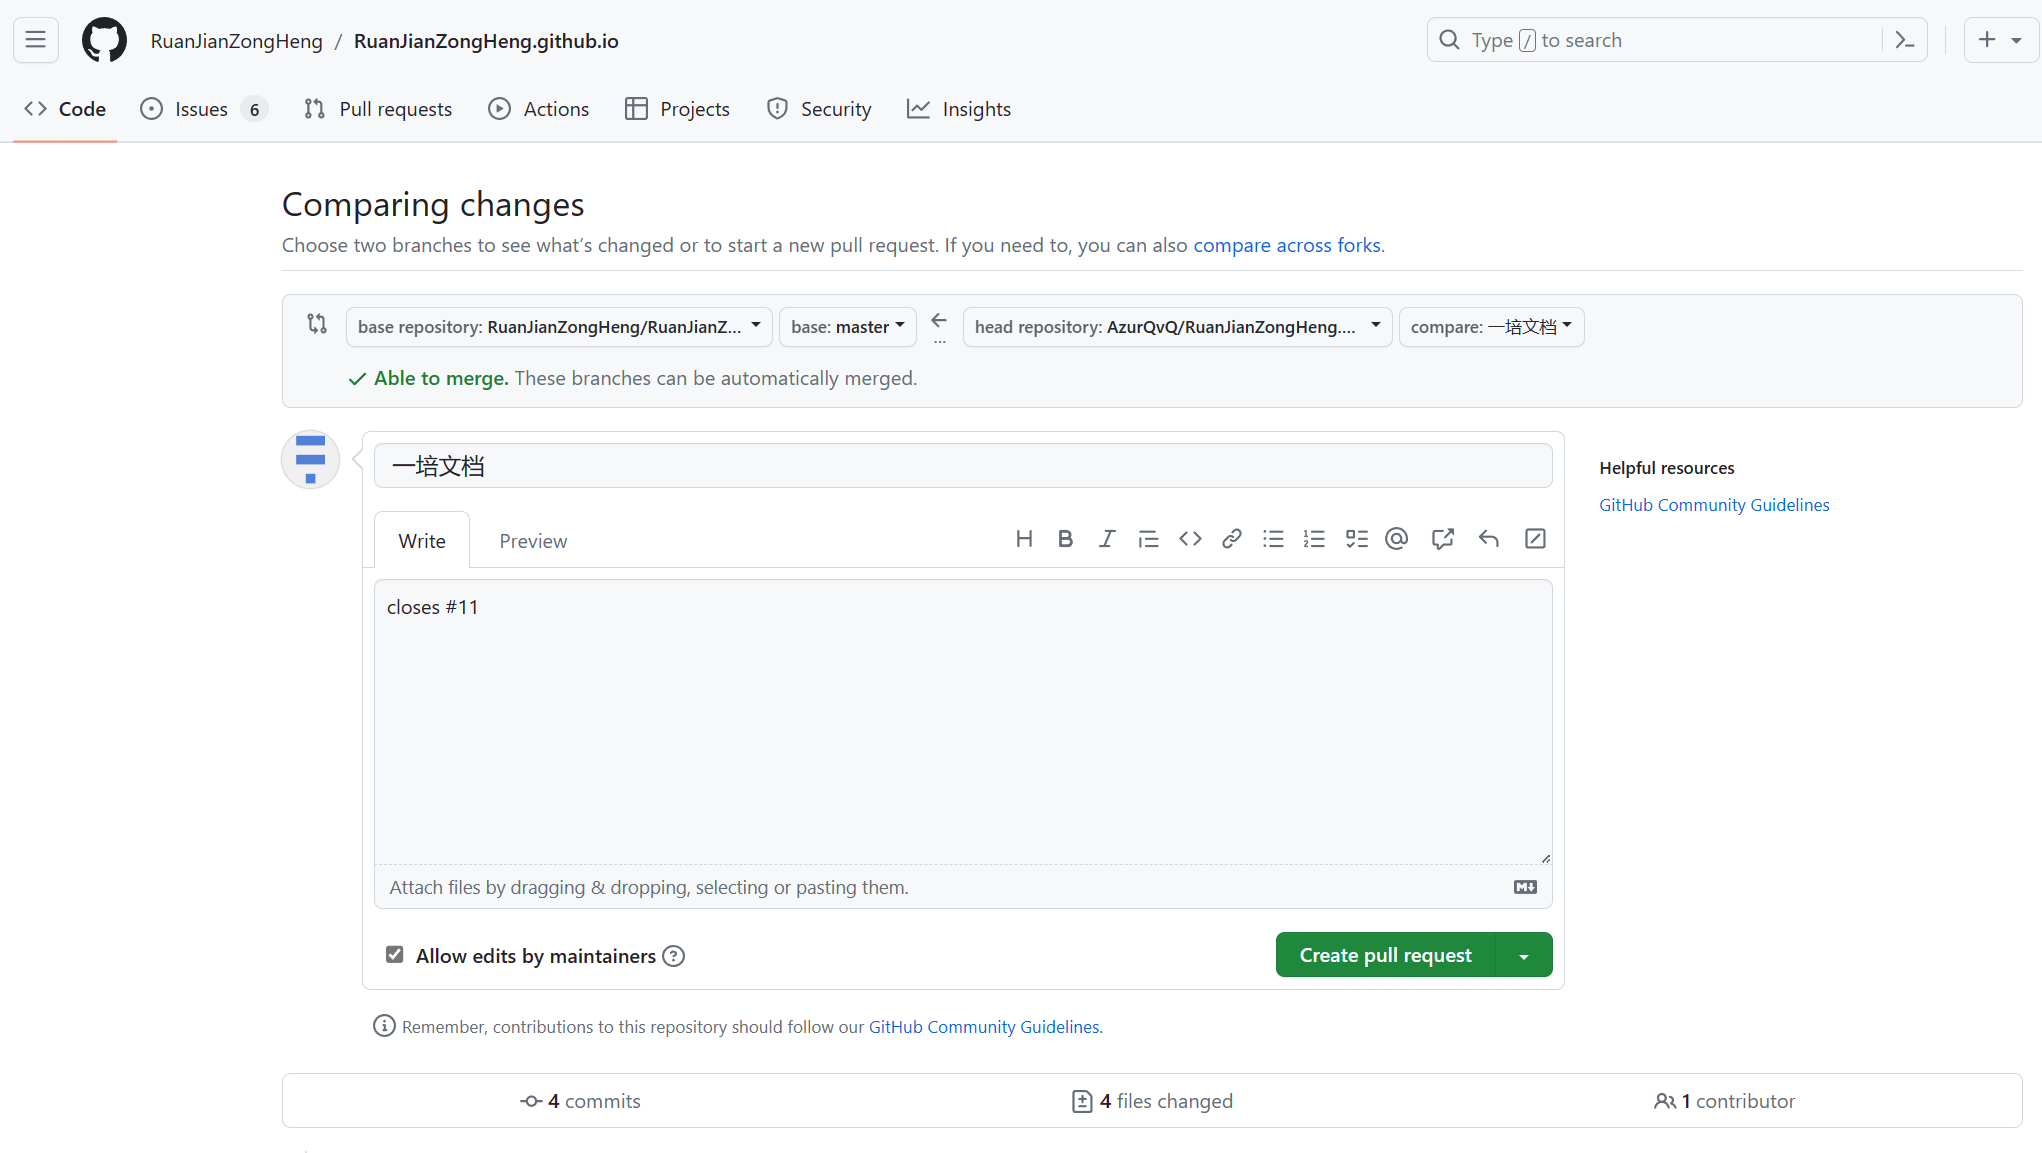Apply italic formatting
This screenshot has width=2042, height=1153.
click(x=1107, y=539)
